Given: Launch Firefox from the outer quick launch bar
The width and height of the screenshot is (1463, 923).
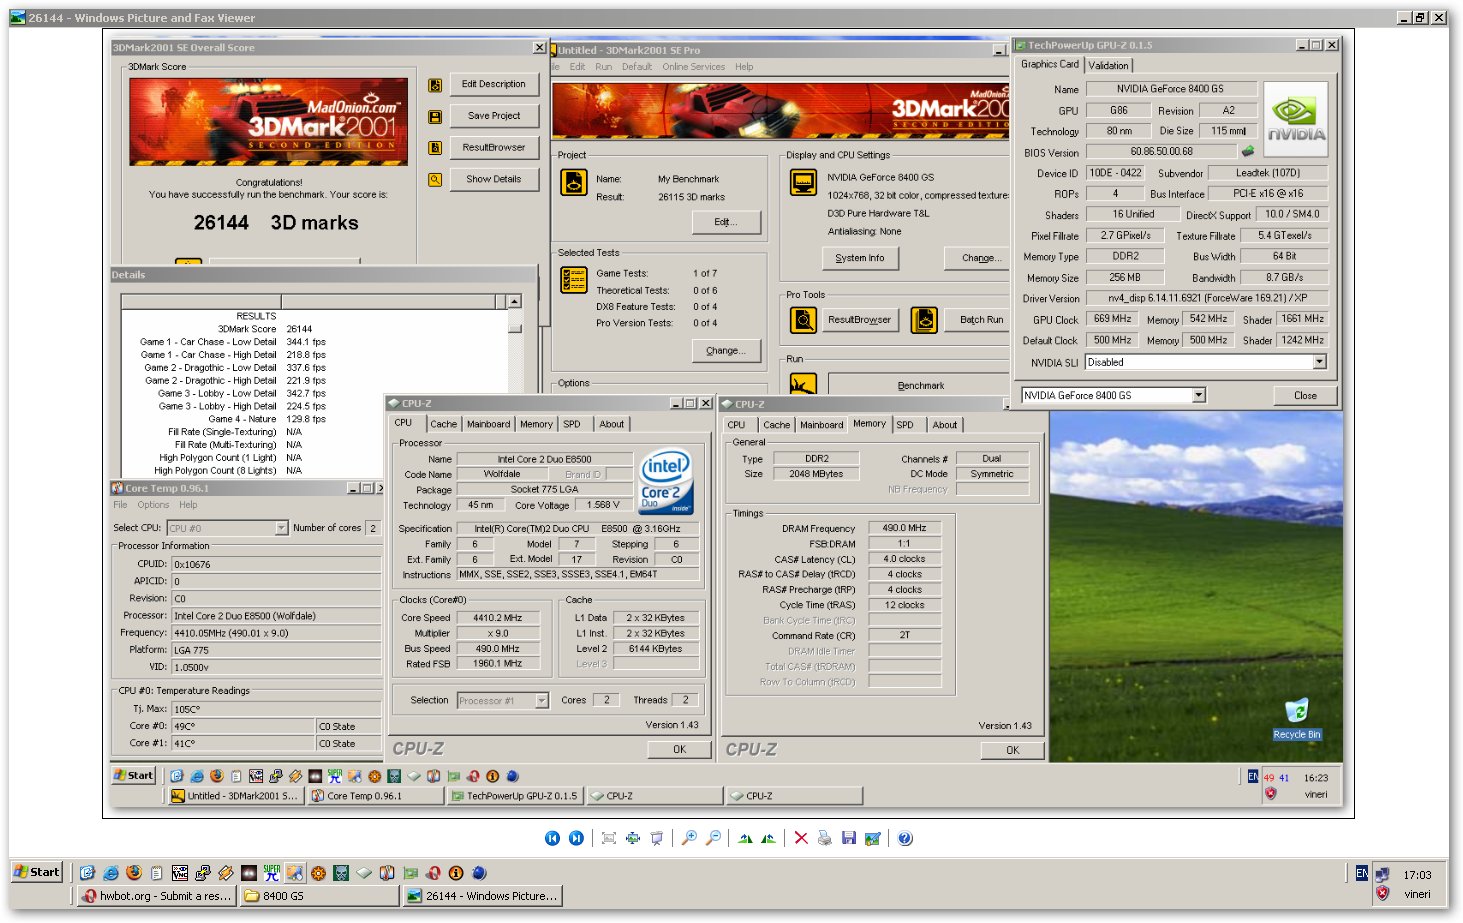Looking at the screenshot, I should [134, 873].
